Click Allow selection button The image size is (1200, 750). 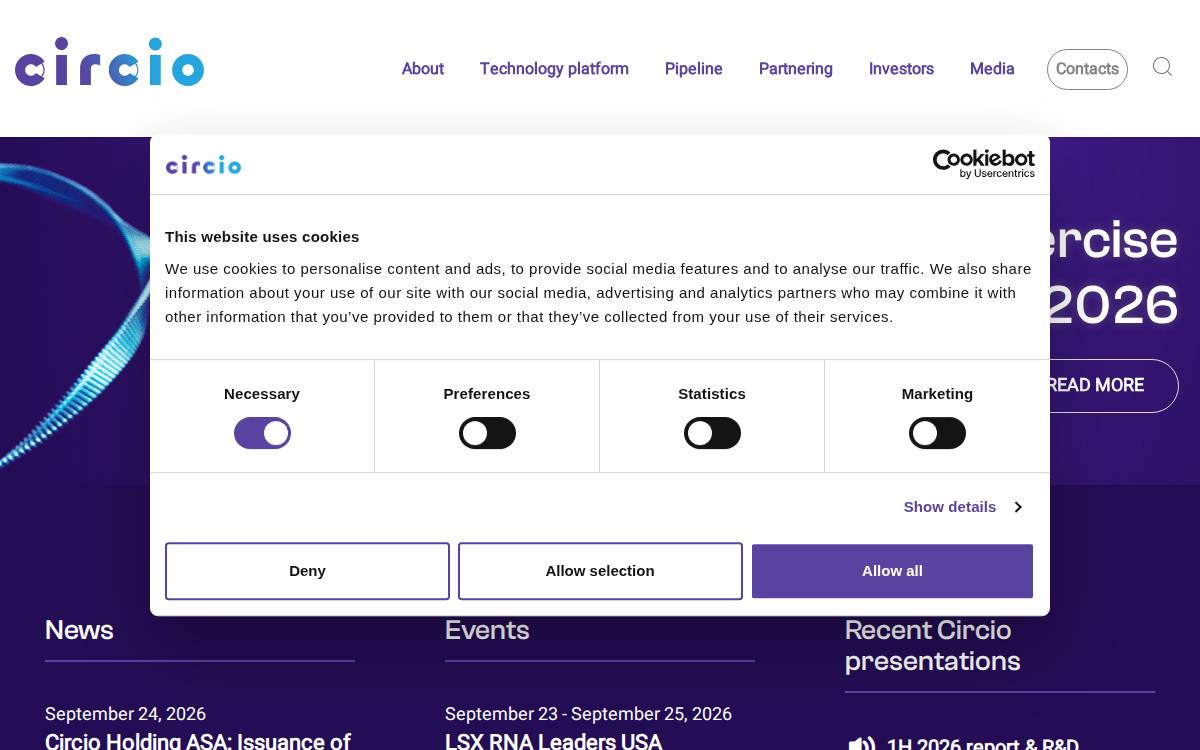[x=600, y=571]
